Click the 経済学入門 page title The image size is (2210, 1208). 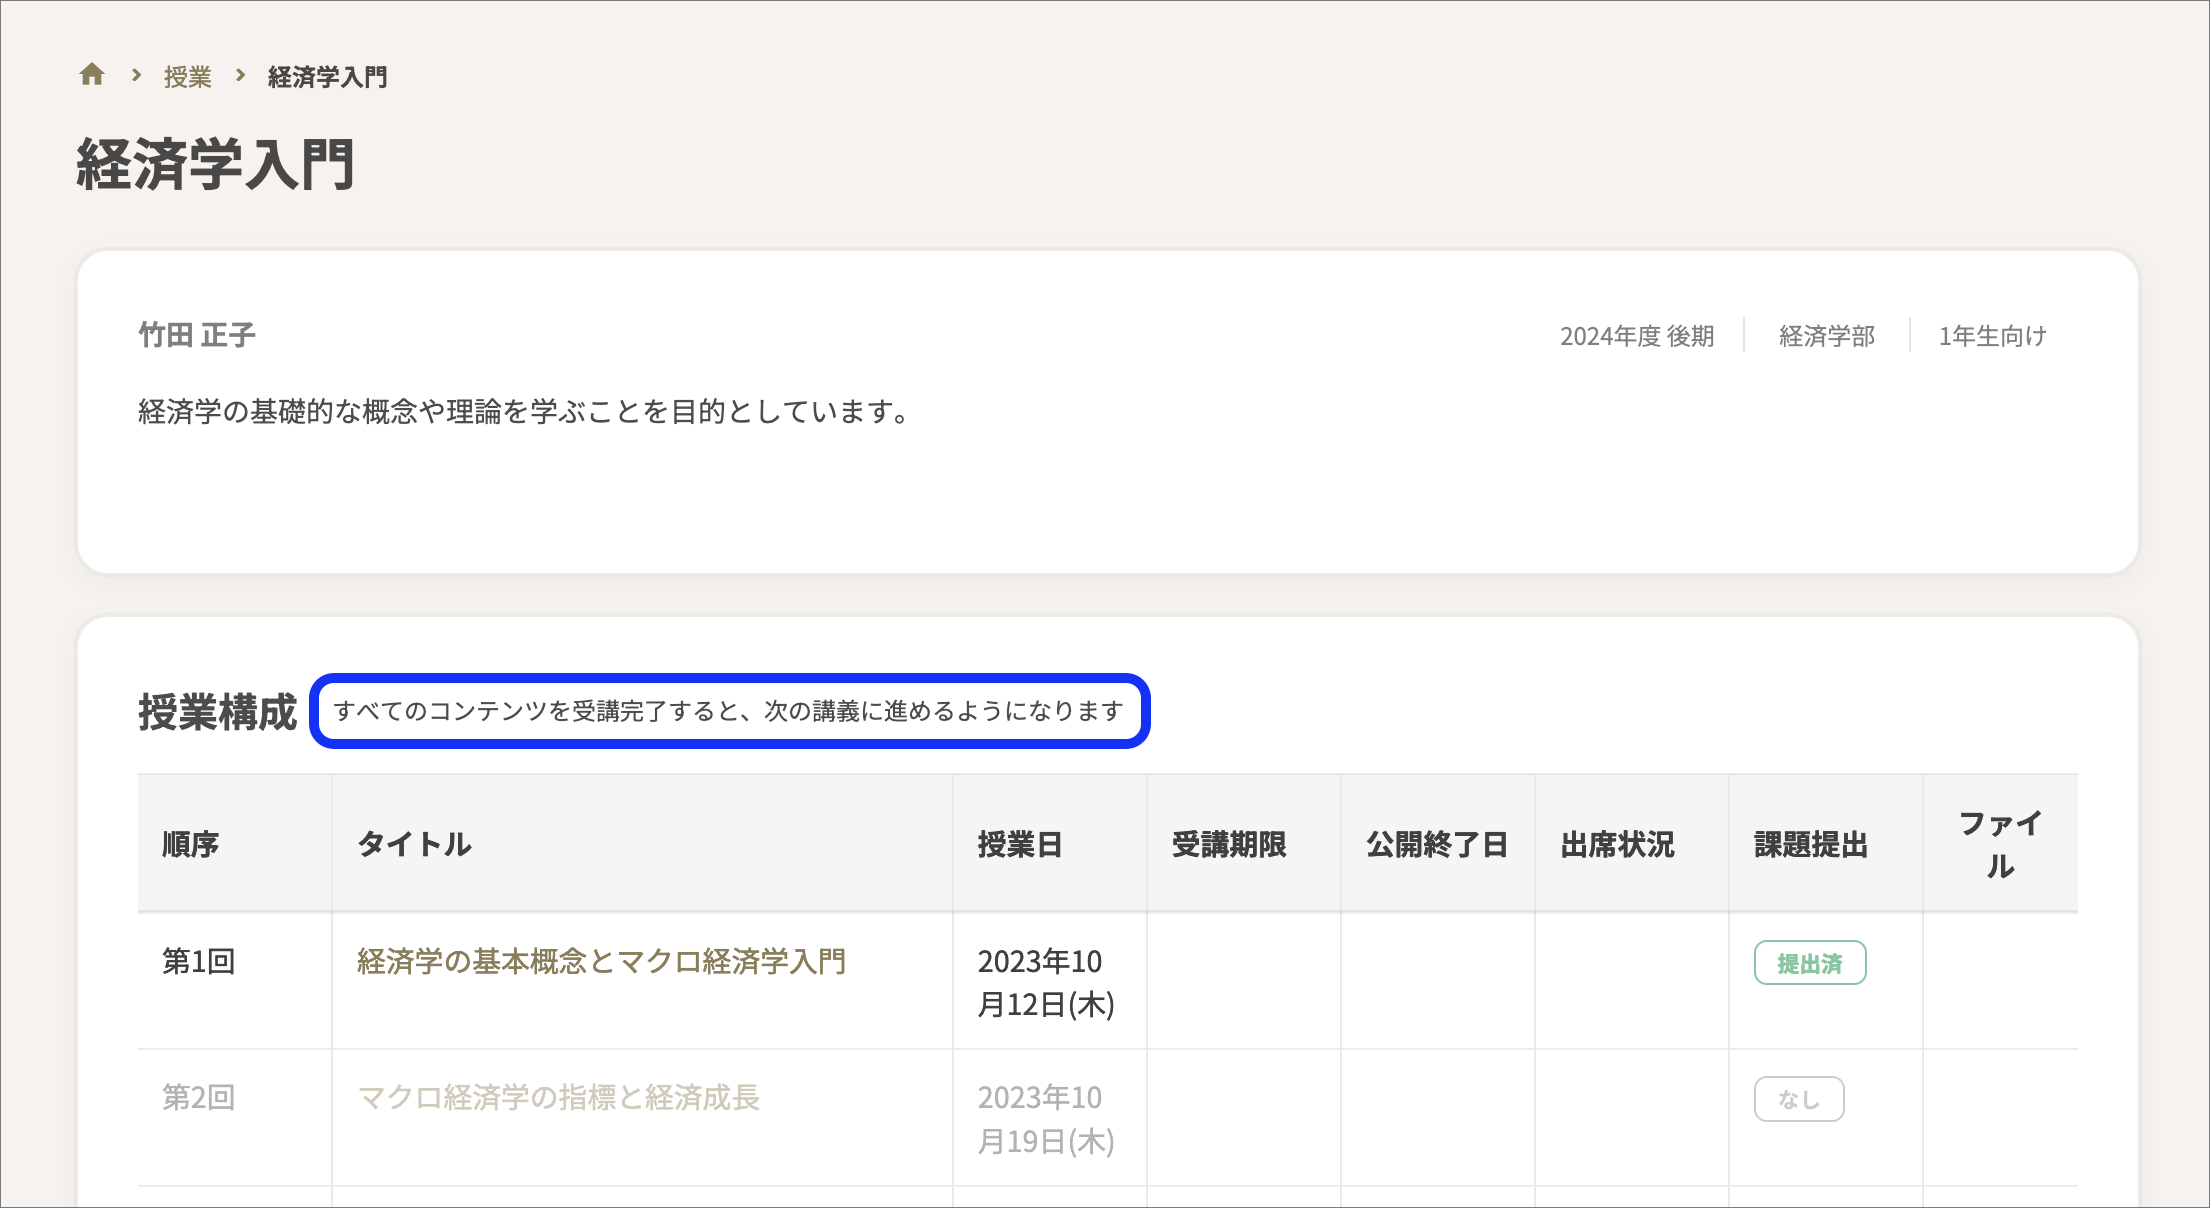216,164
